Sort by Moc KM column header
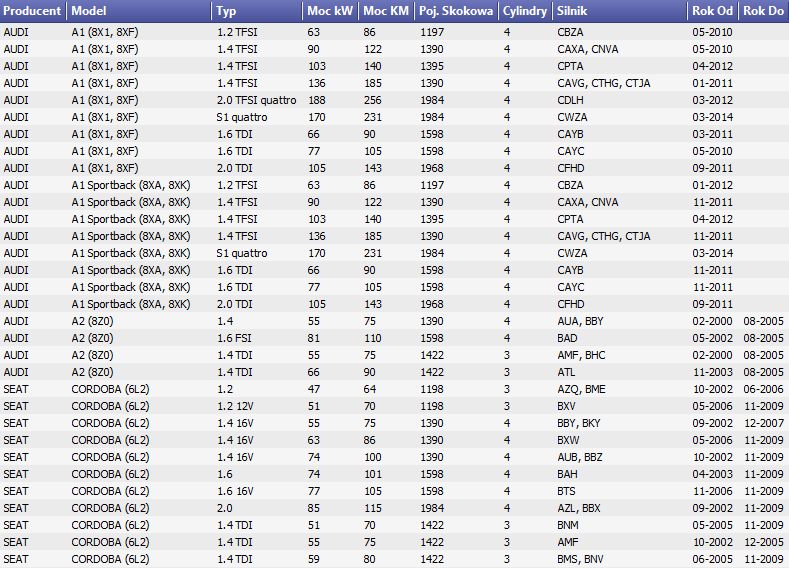Viewport: 789px width, 568px height. click(386, 11)
